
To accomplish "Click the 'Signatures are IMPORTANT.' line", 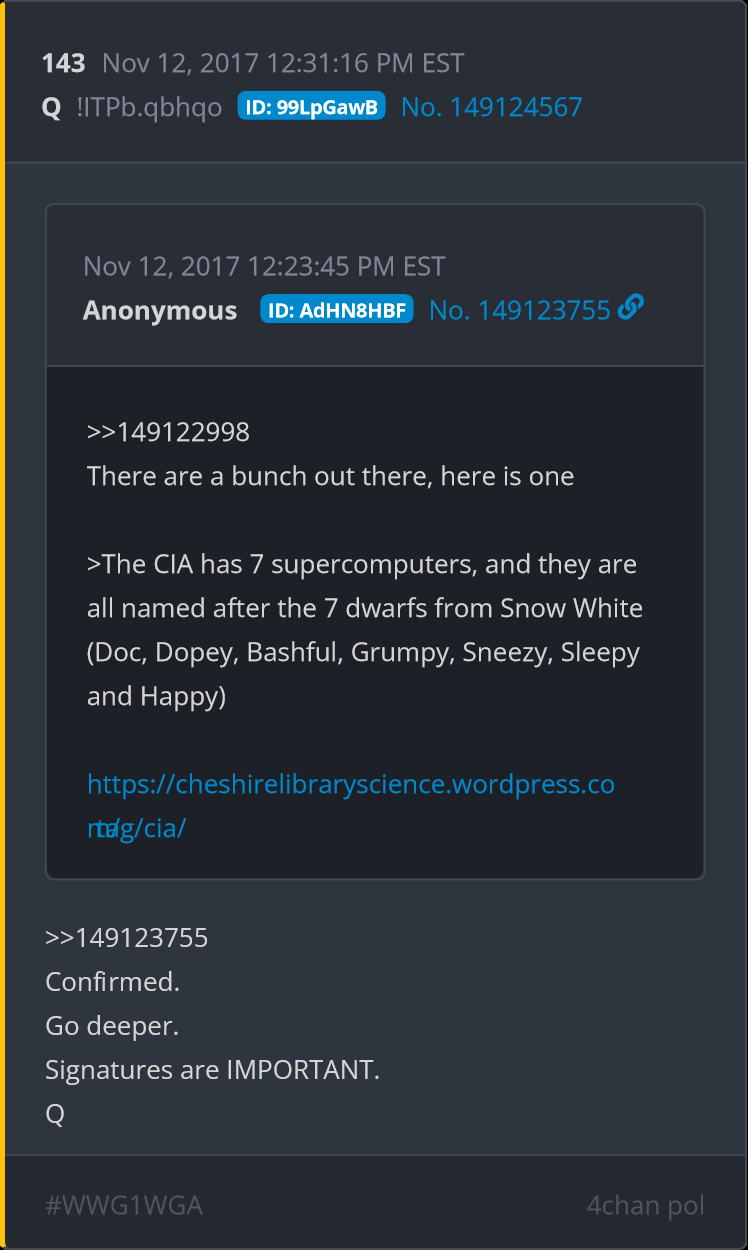I will point(213,1070).
